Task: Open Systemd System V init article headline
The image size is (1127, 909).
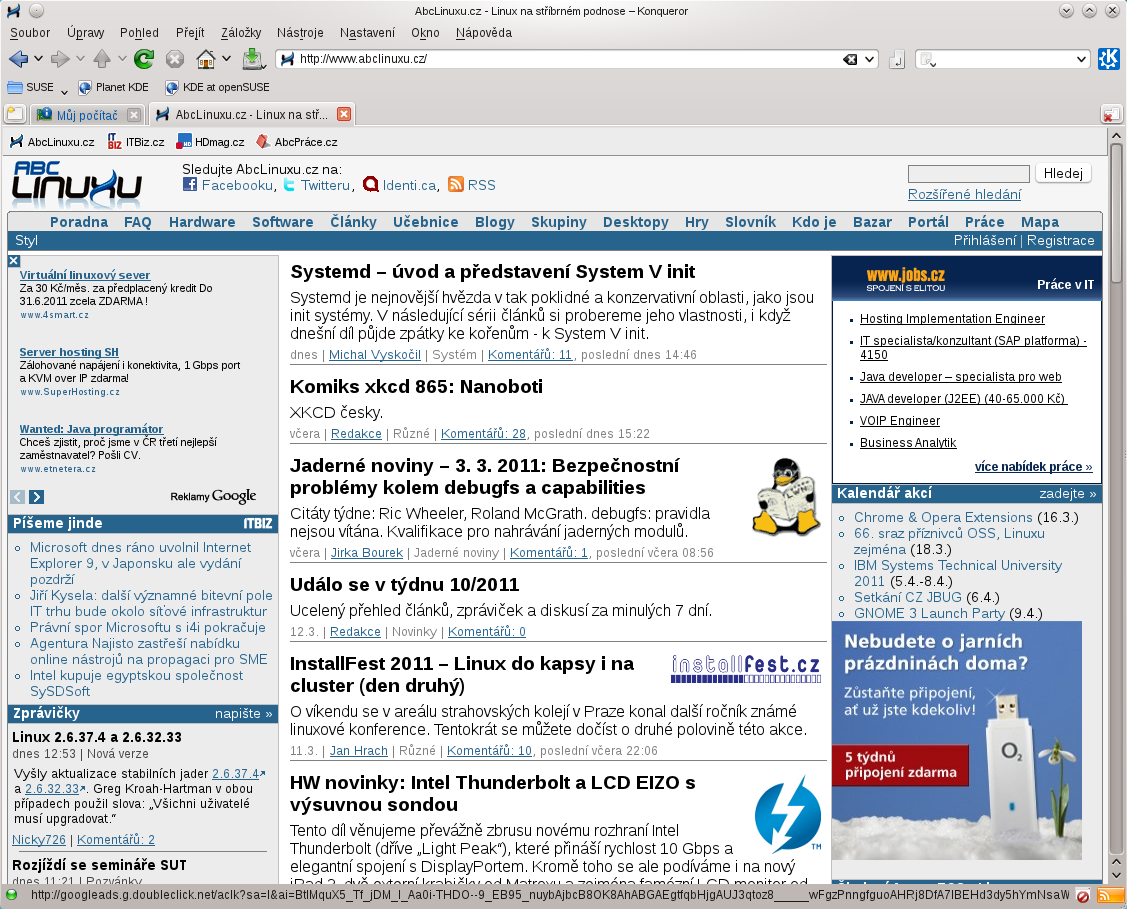Action: click(492, 272)
